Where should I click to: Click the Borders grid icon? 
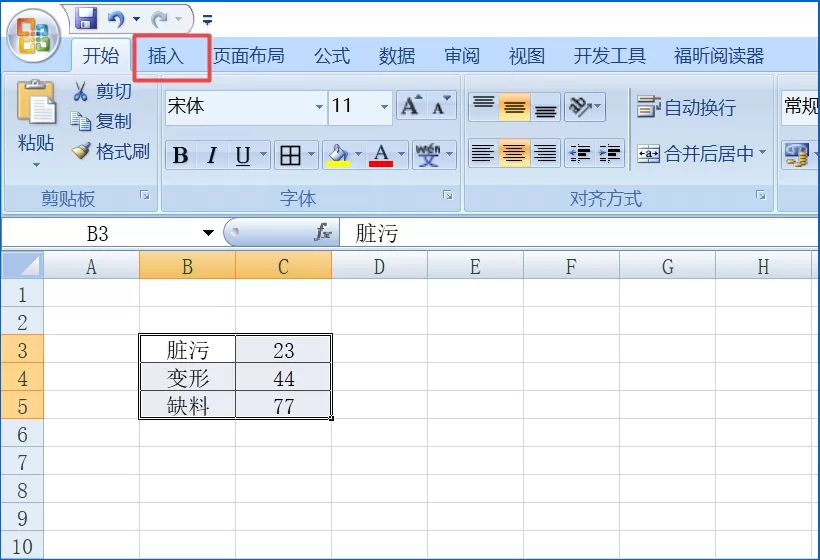[x=290, y=155]
